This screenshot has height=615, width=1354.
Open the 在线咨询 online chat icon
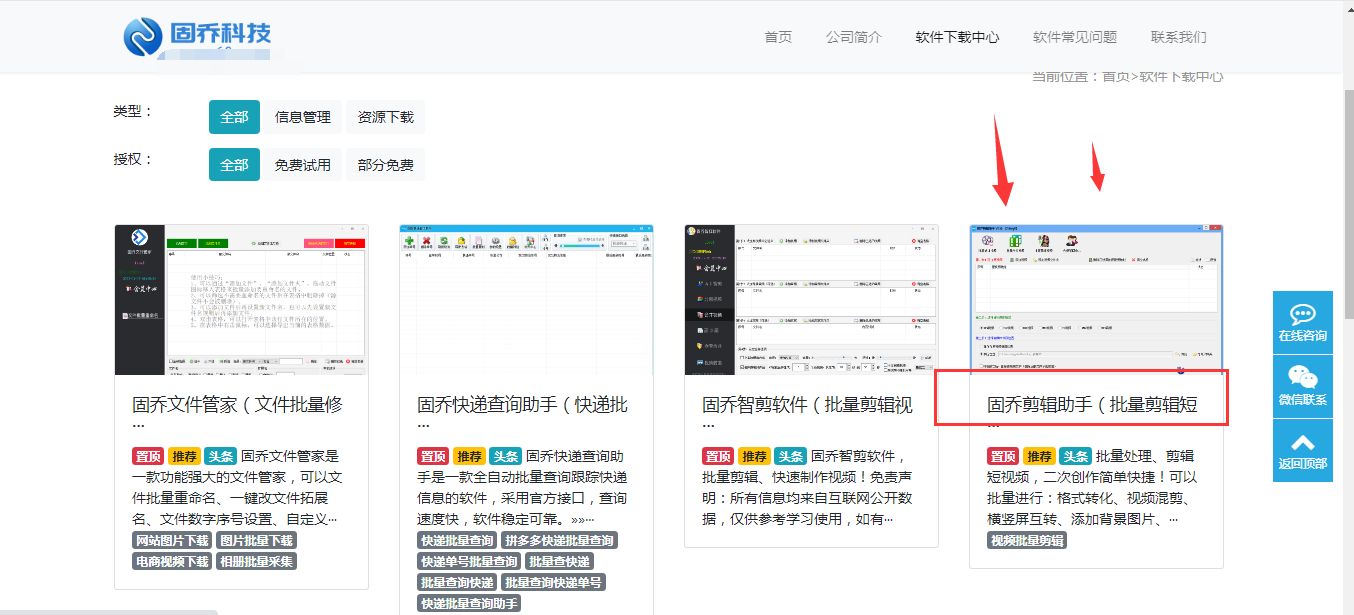point(1302,320)
